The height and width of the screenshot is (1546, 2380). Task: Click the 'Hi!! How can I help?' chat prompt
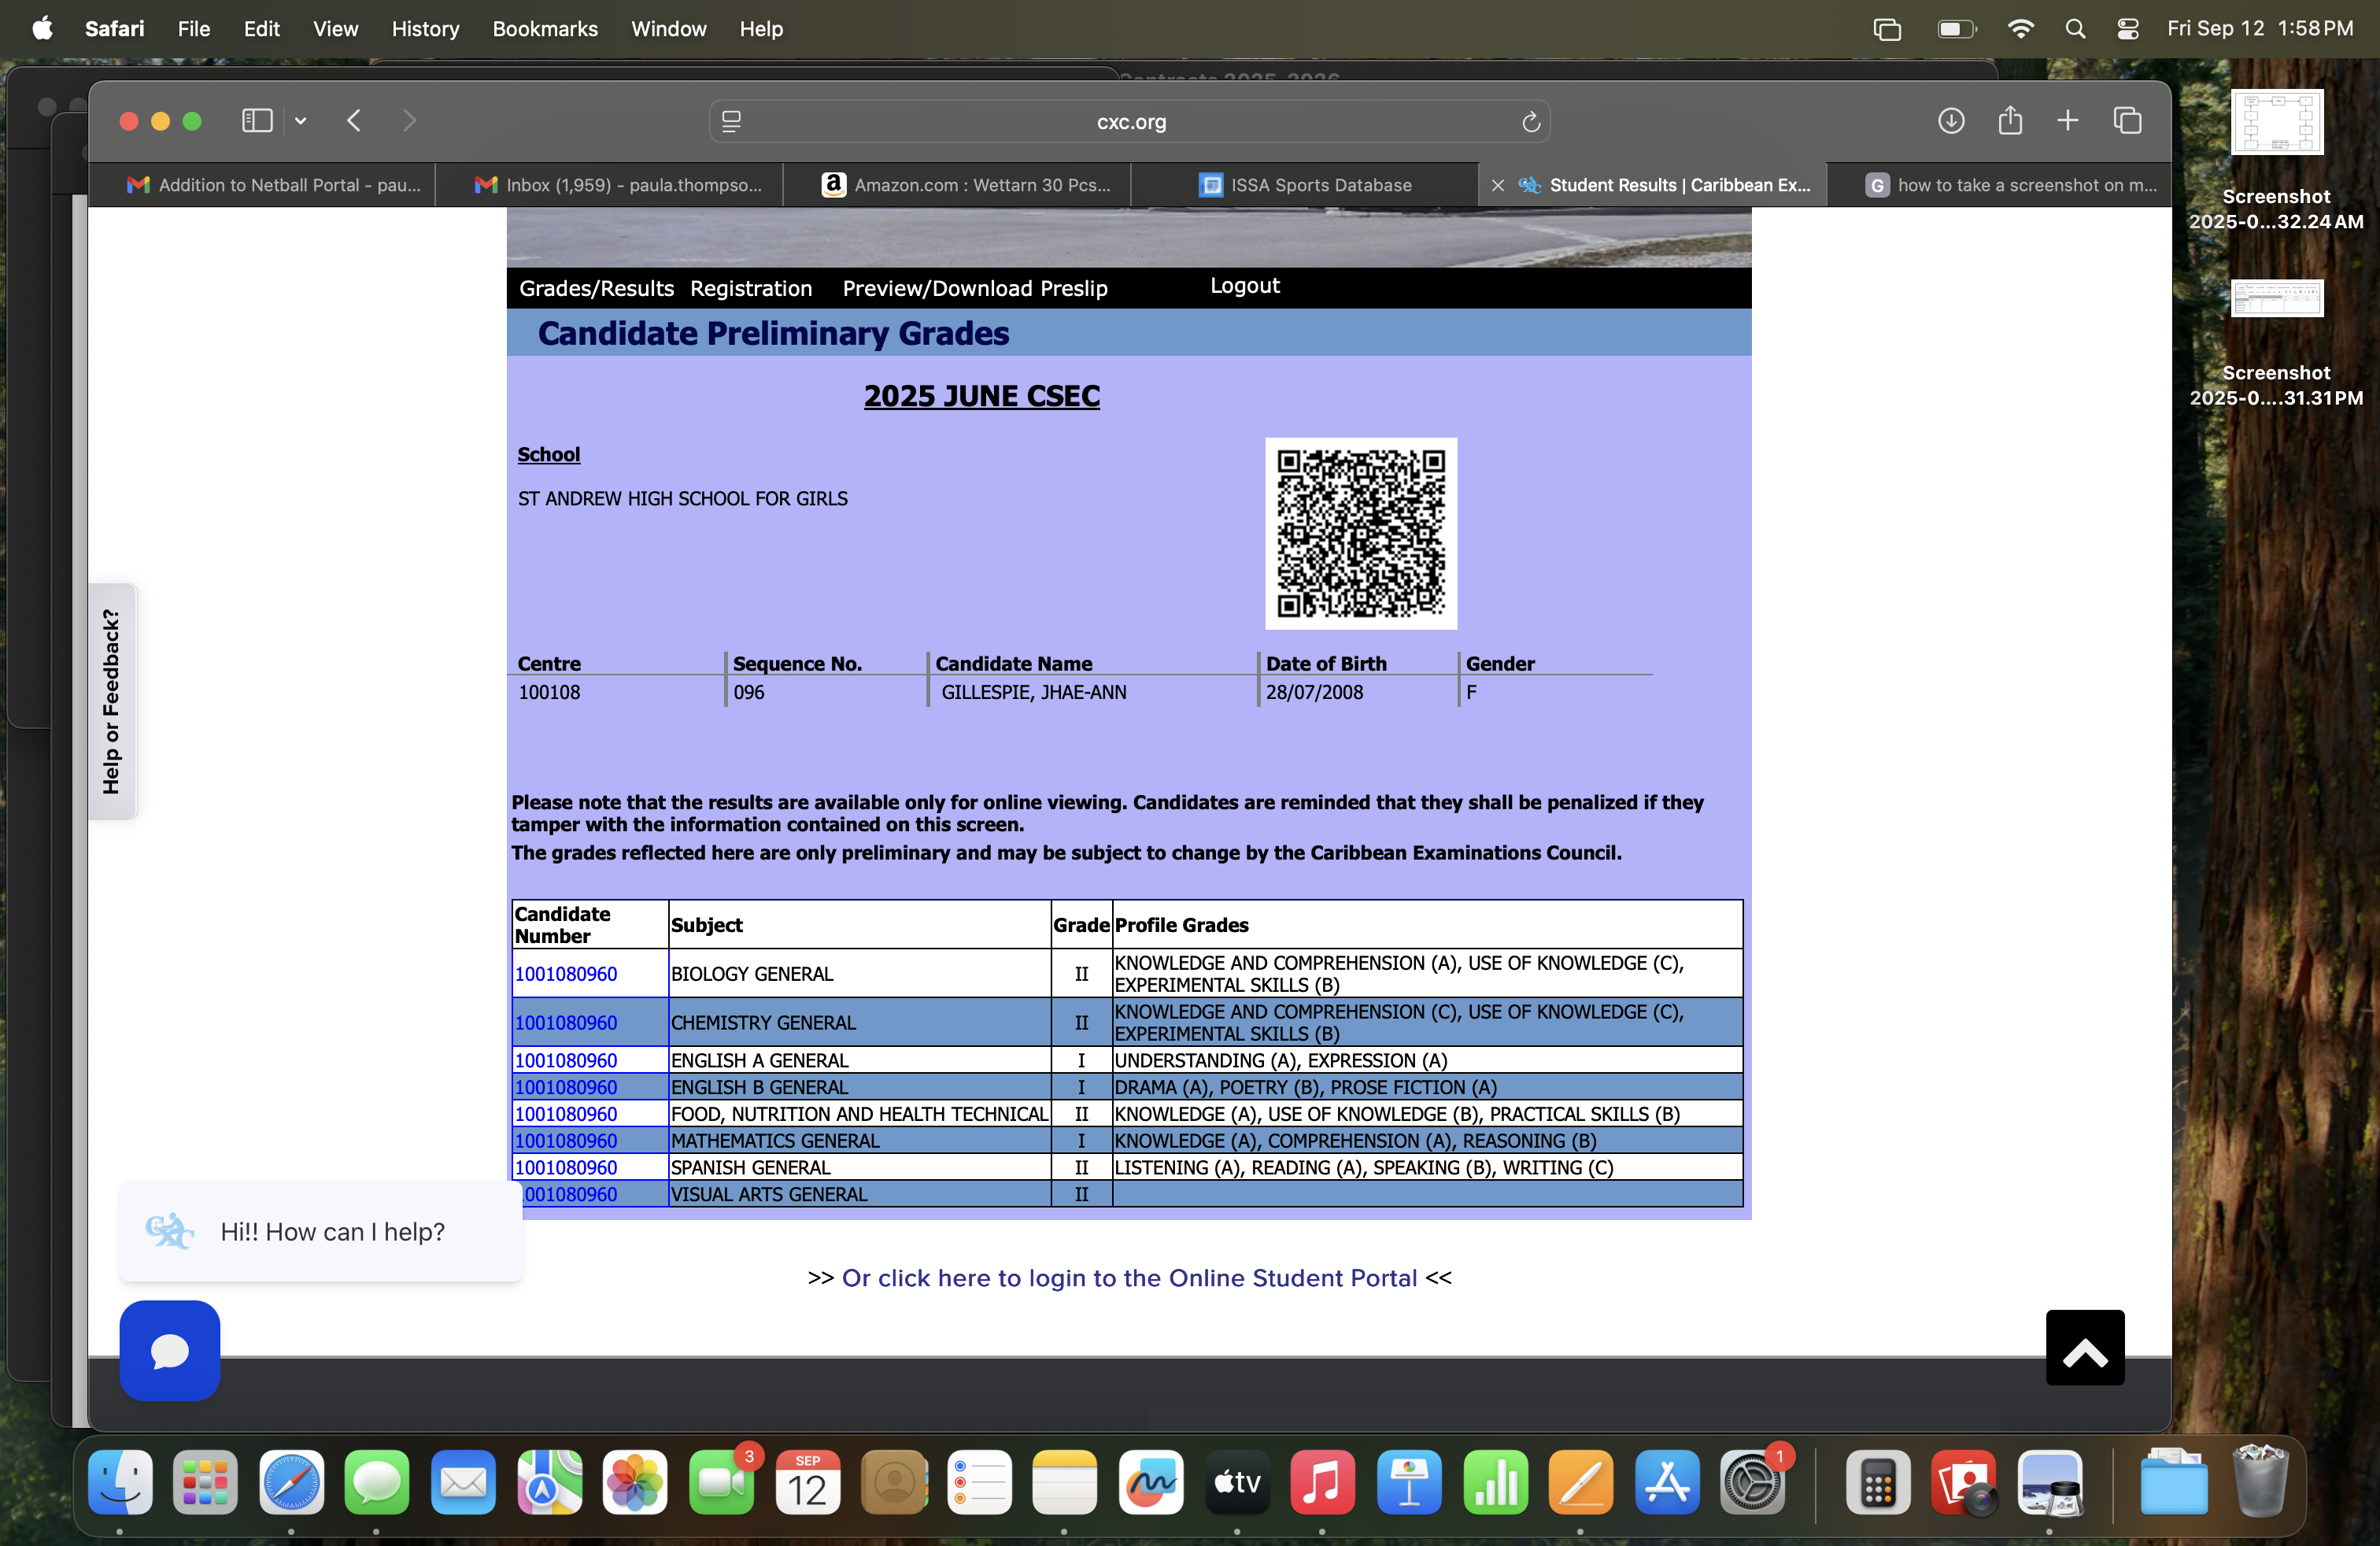pos(321,1232)
